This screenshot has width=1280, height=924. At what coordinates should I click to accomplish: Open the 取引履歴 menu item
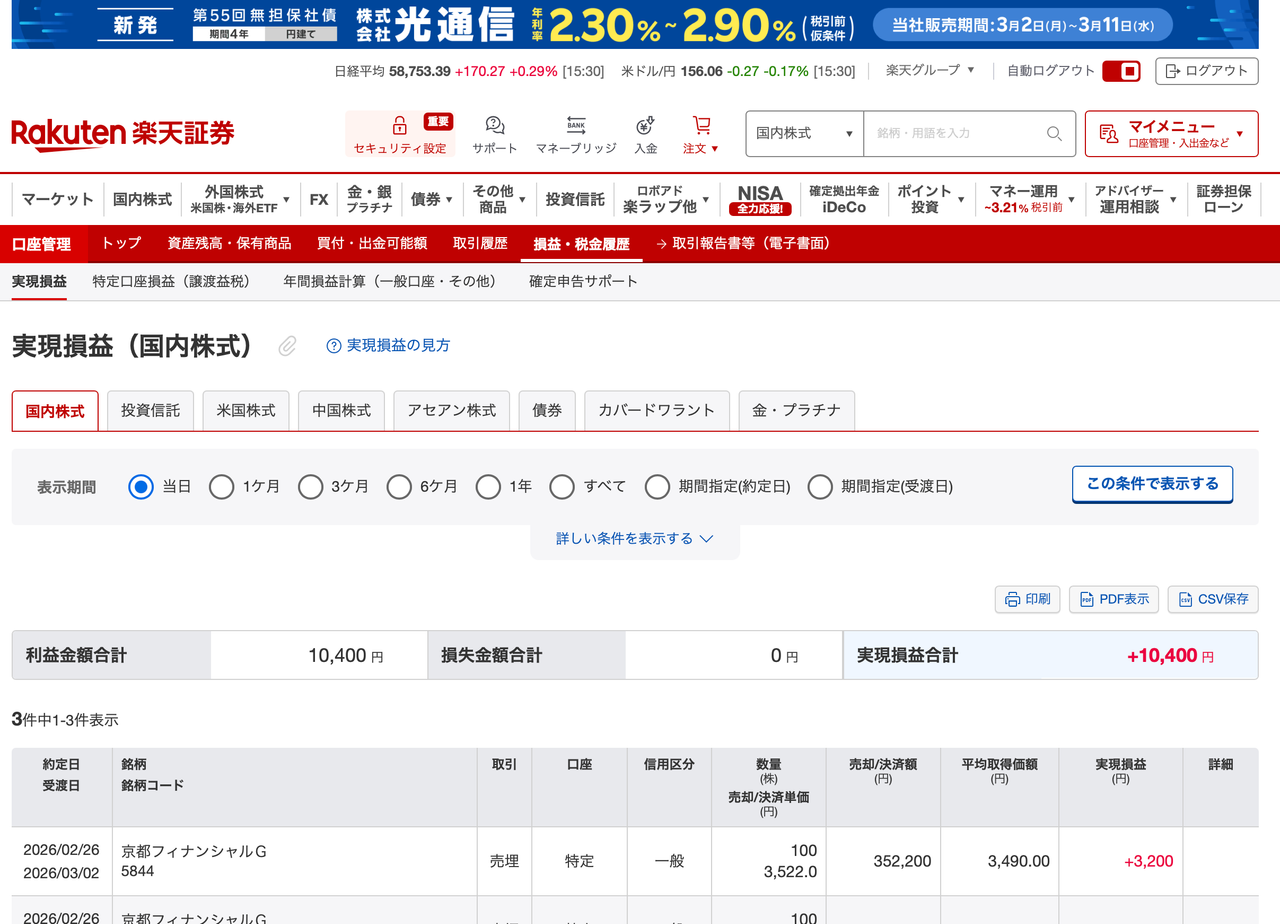(479, 243)
